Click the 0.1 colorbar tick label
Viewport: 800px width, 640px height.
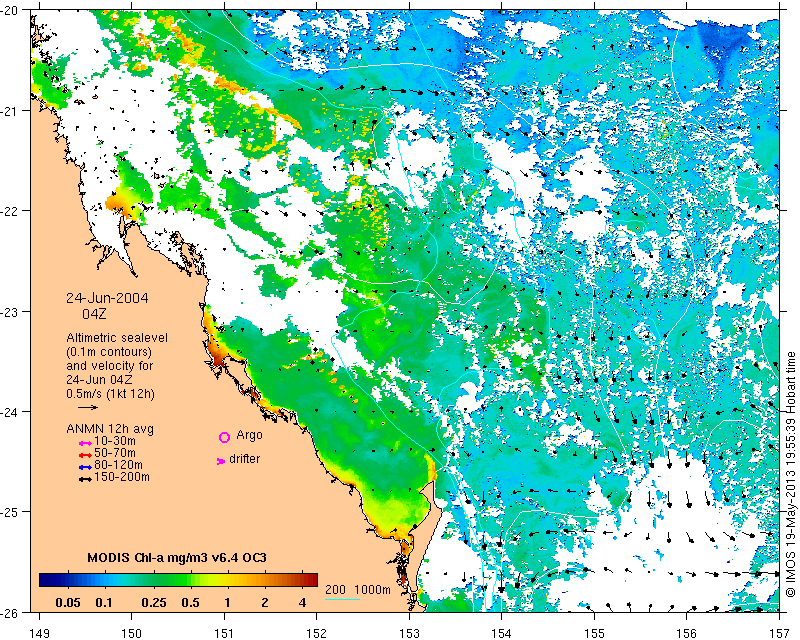104,602
